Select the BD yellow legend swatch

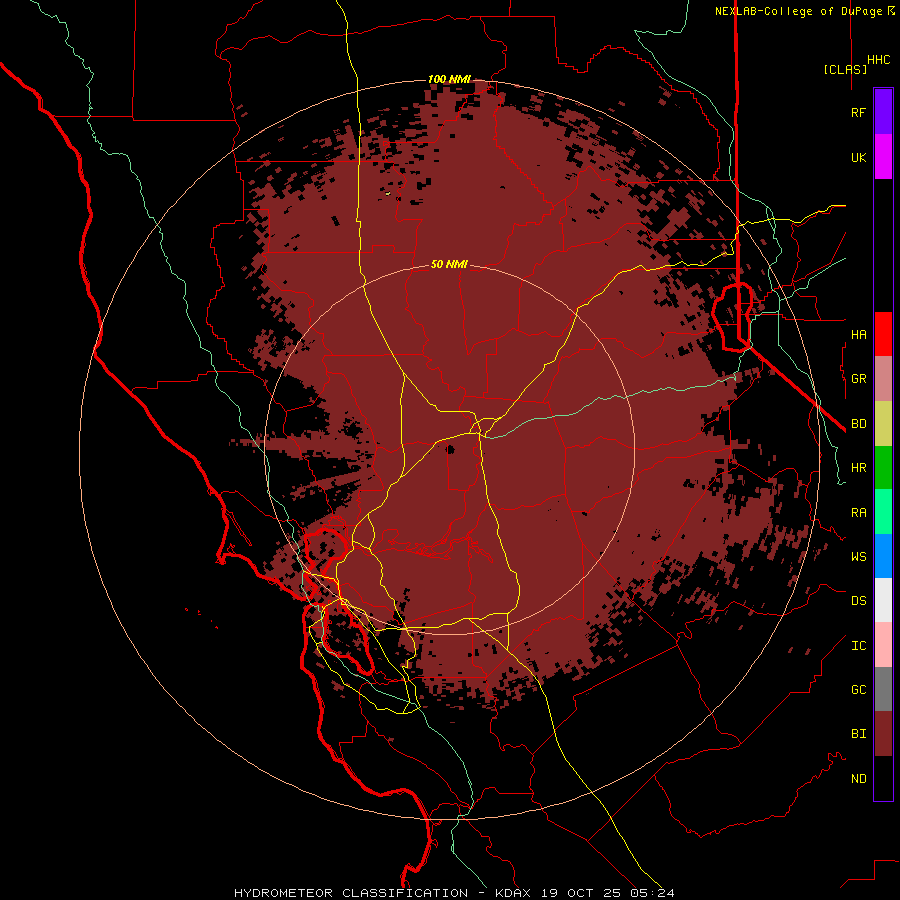tap(883, 424)
